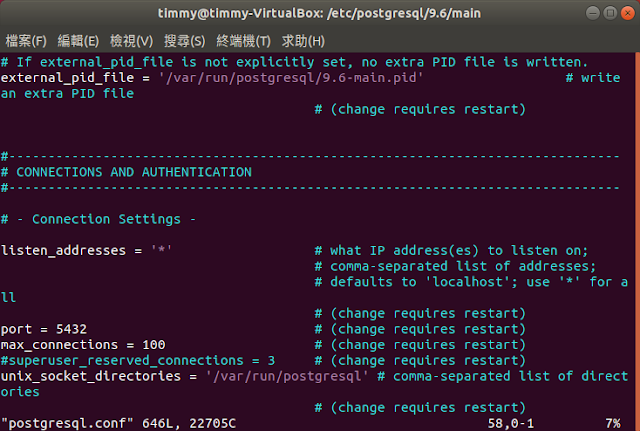Click the #superuser_reserved_connections = 3 line
This screenshot has width=640, height=431.
point(138,360)
